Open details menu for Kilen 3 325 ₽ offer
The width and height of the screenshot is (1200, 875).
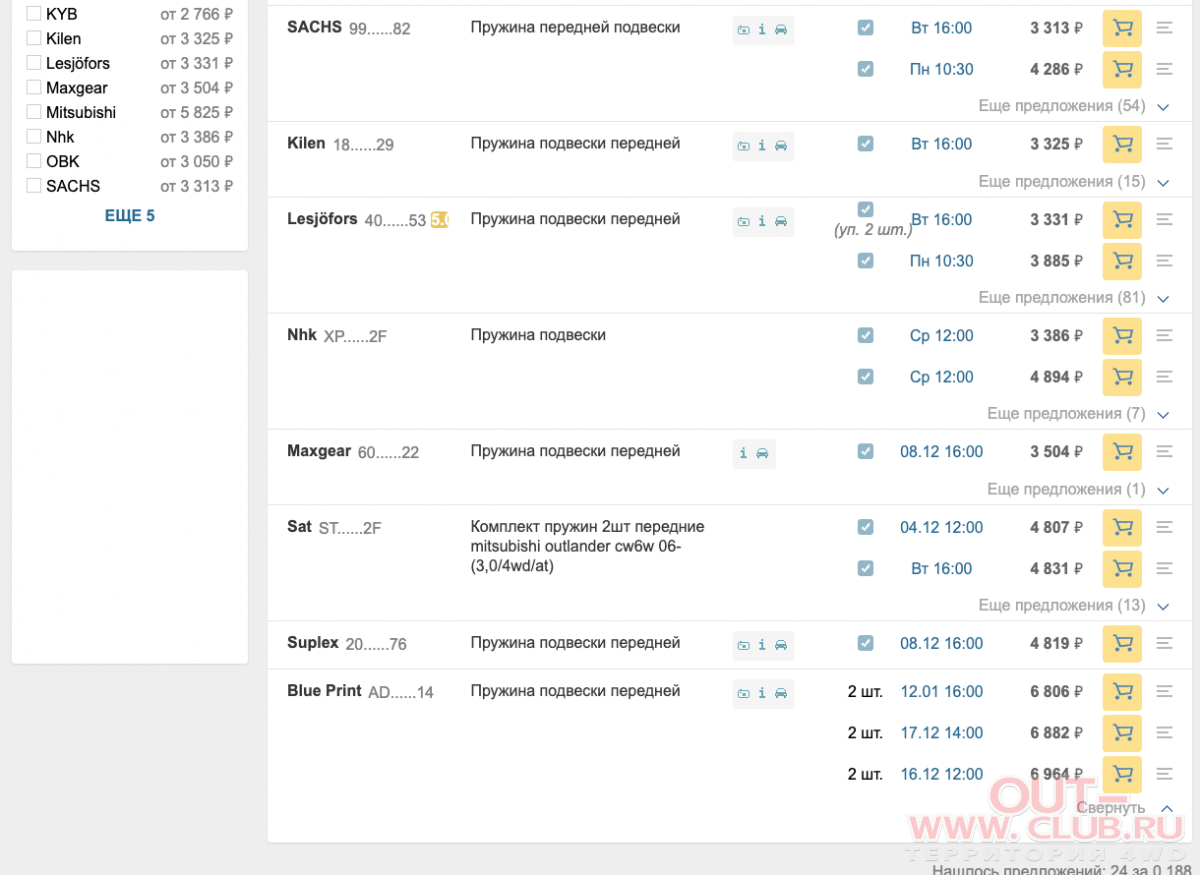point(1164,144)
